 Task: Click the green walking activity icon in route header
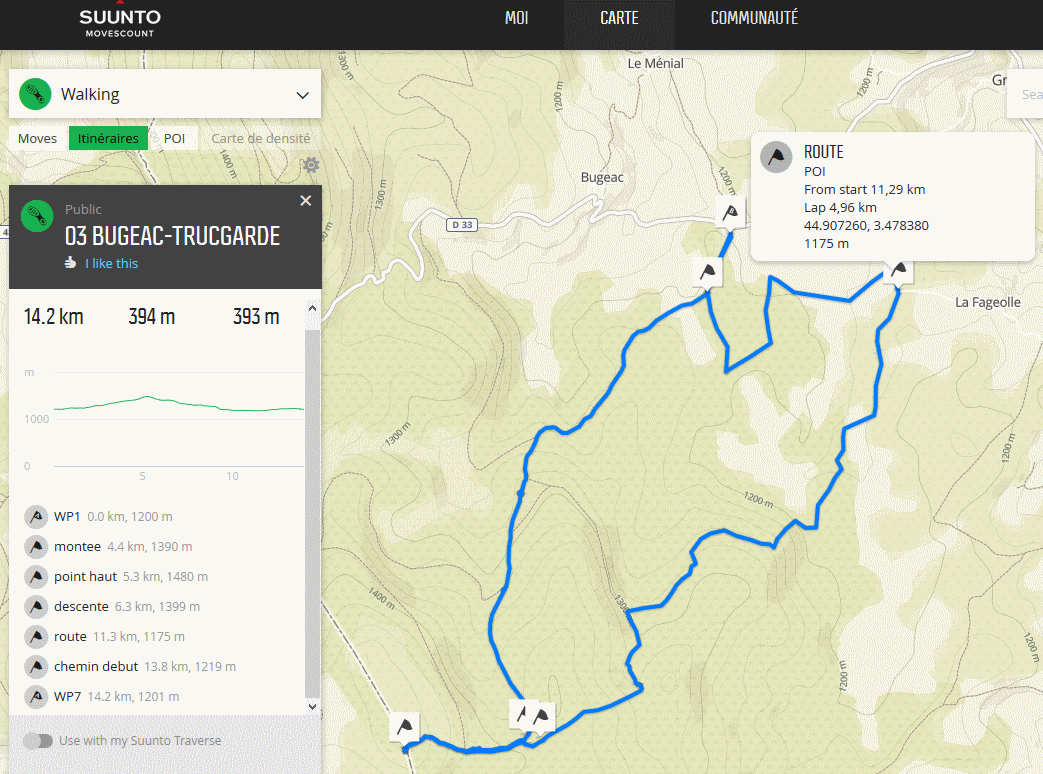tap(37, 215)
